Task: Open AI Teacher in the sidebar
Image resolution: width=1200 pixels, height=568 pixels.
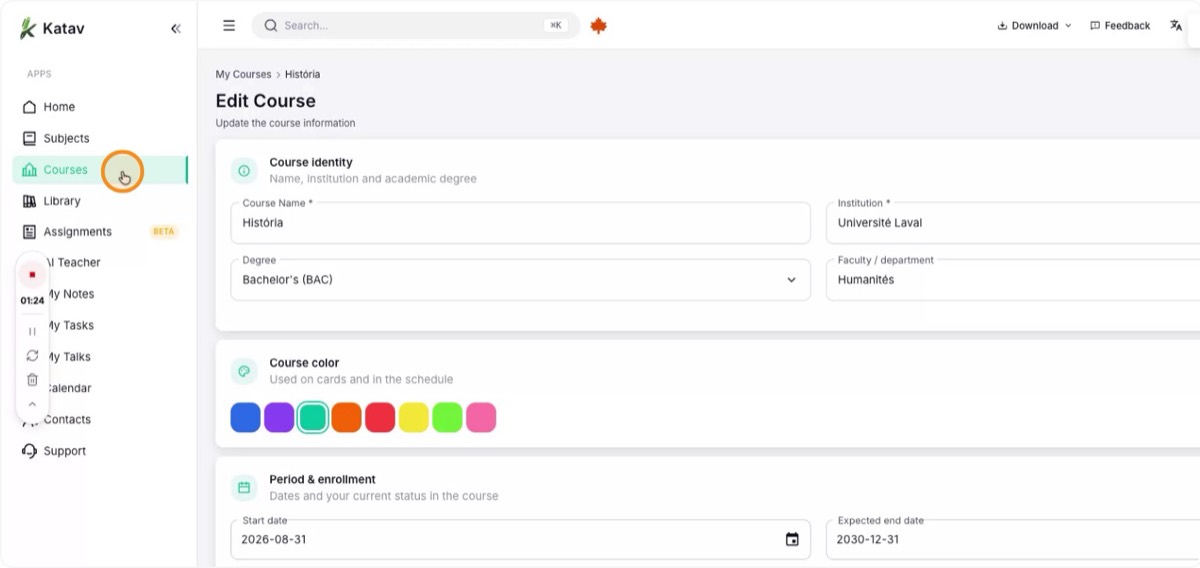Action: [100, 263]
